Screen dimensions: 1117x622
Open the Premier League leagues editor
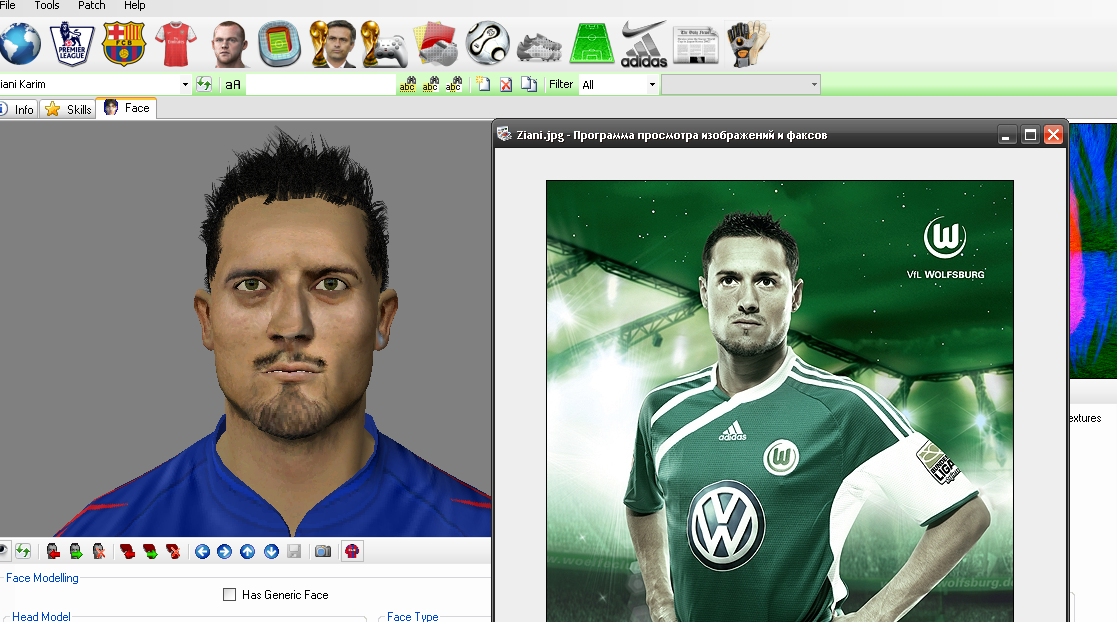click(x=72, y=44)
